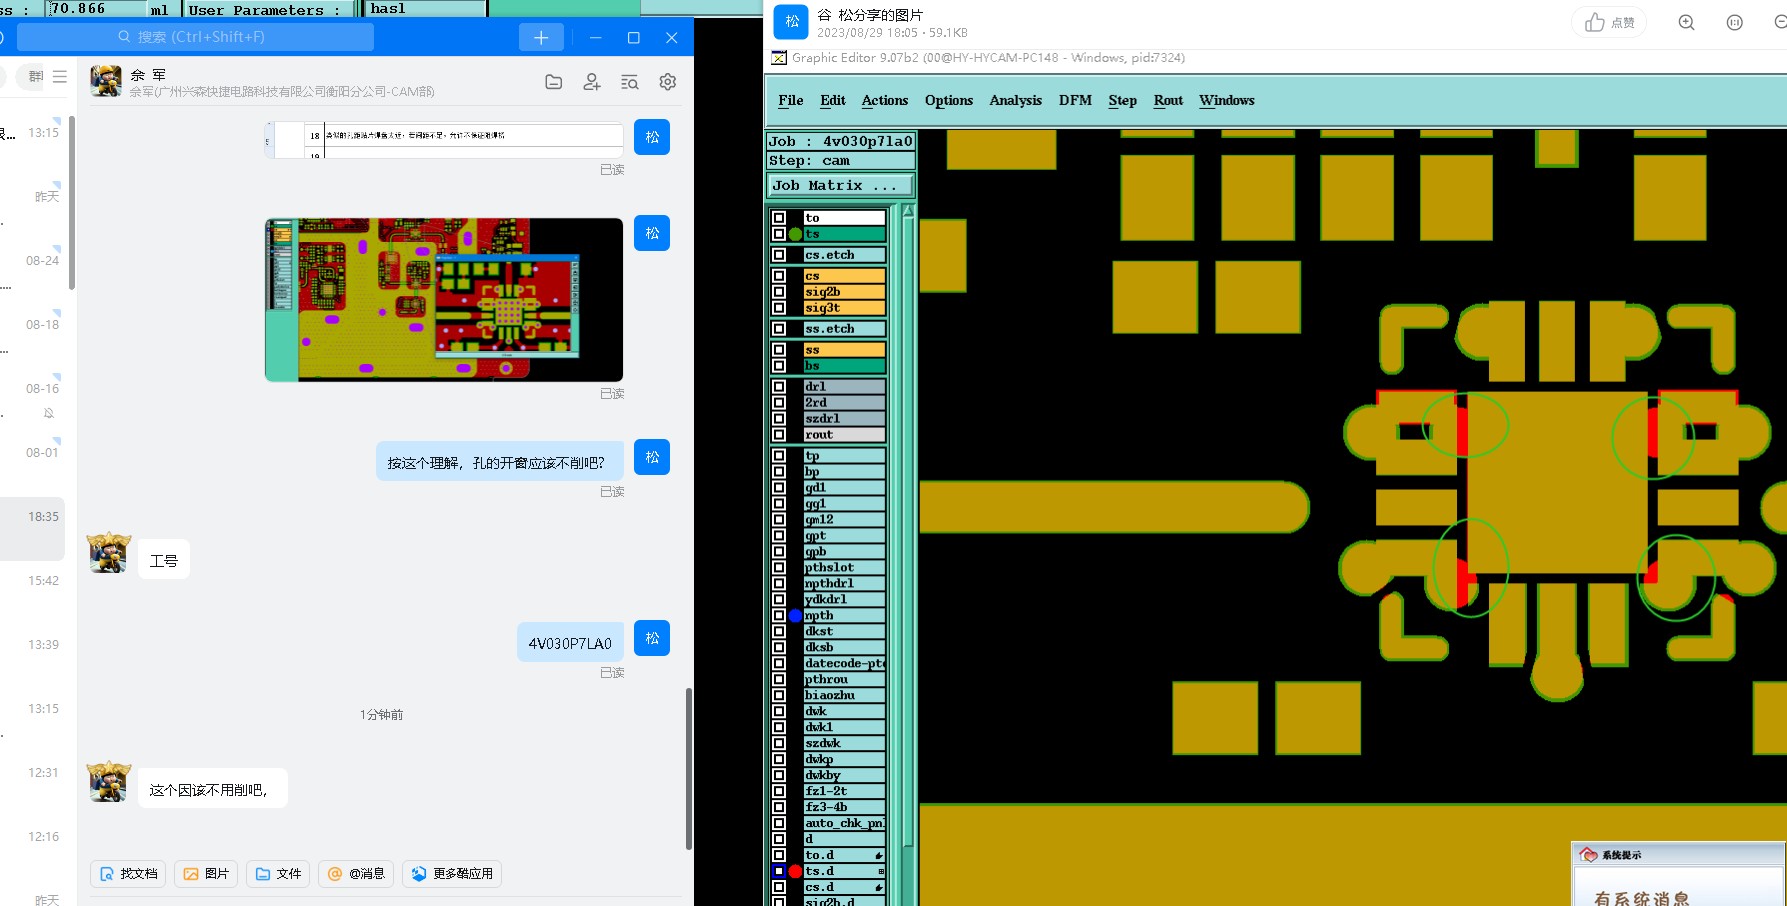The image size is (1787, 906).
Task: Select layer name szdrl in layer list
Action: 844,419
